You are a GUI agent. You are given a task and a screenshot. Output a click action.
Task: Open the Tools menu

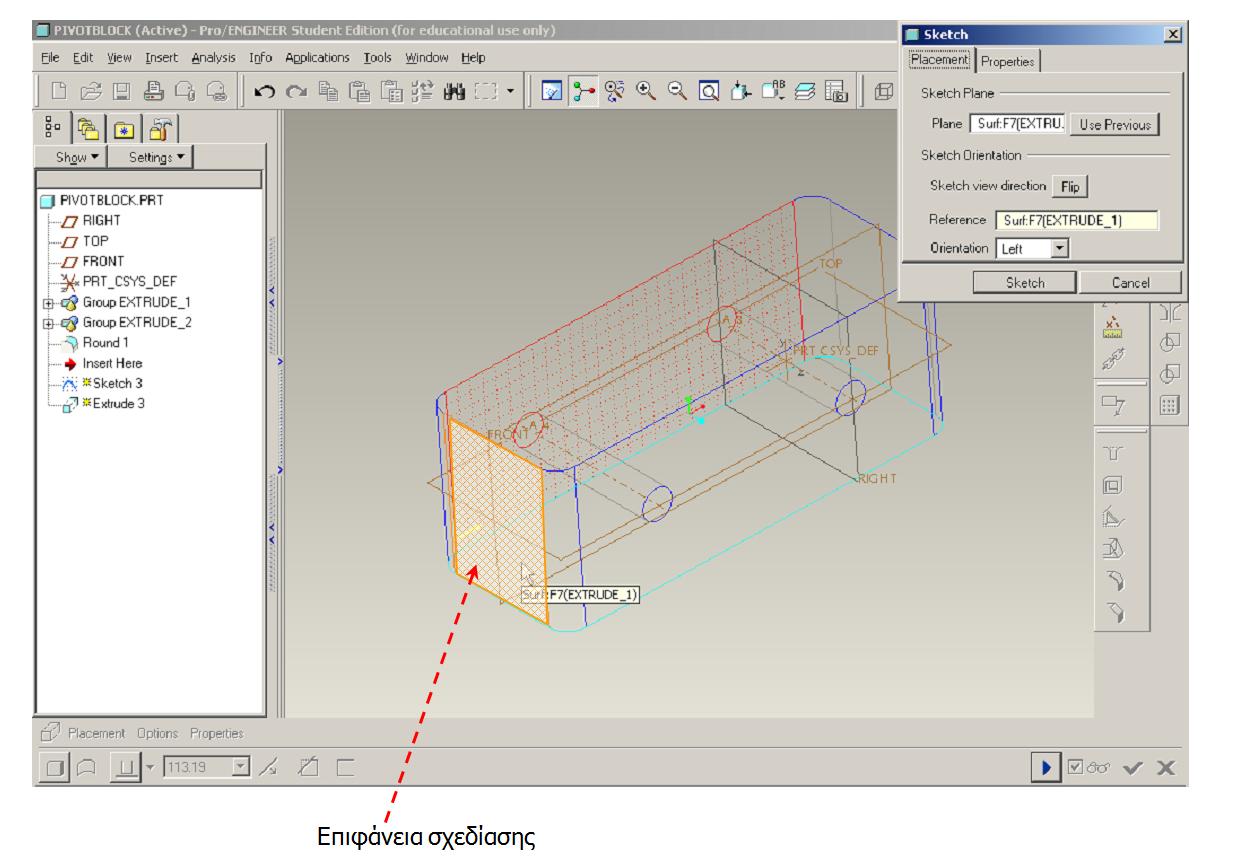coord(378,58)
